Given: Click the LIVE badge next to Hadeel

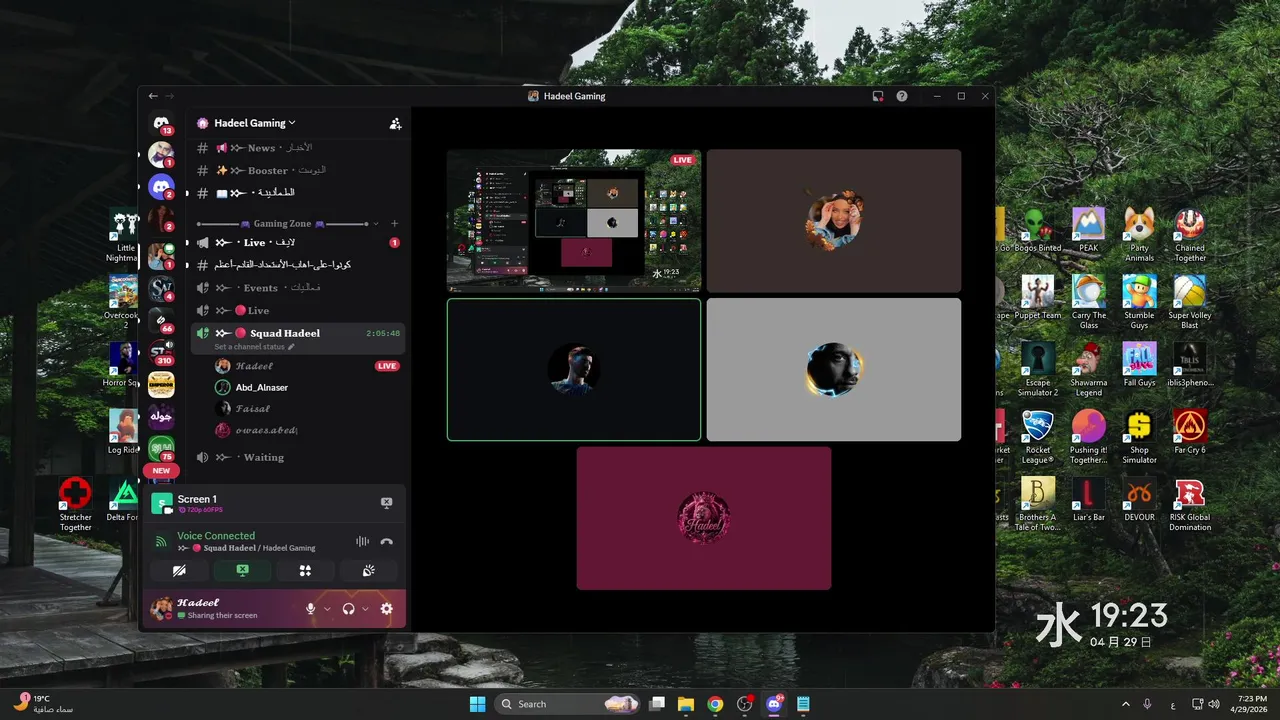Looking at the screenshot, I should tap(387, 366).
